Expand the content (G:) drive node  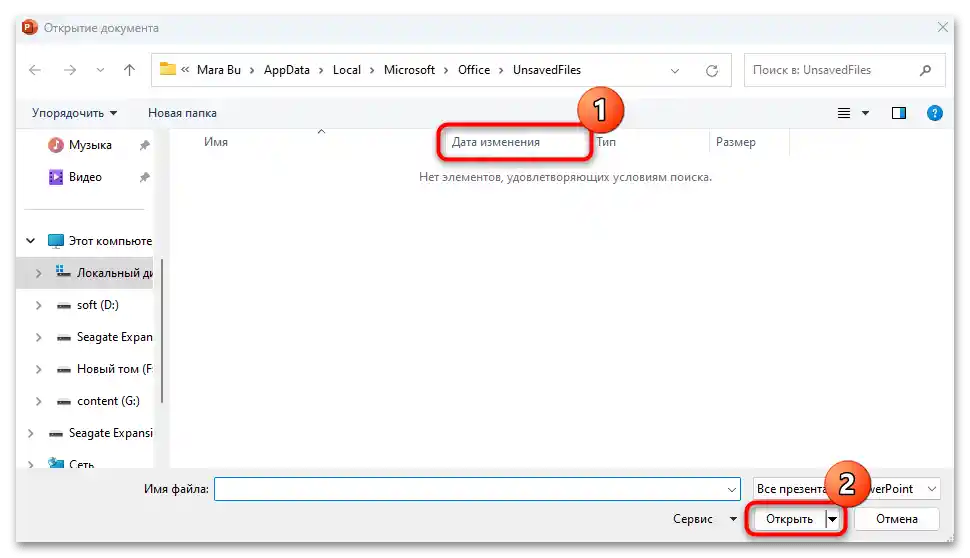click(38, 401)
